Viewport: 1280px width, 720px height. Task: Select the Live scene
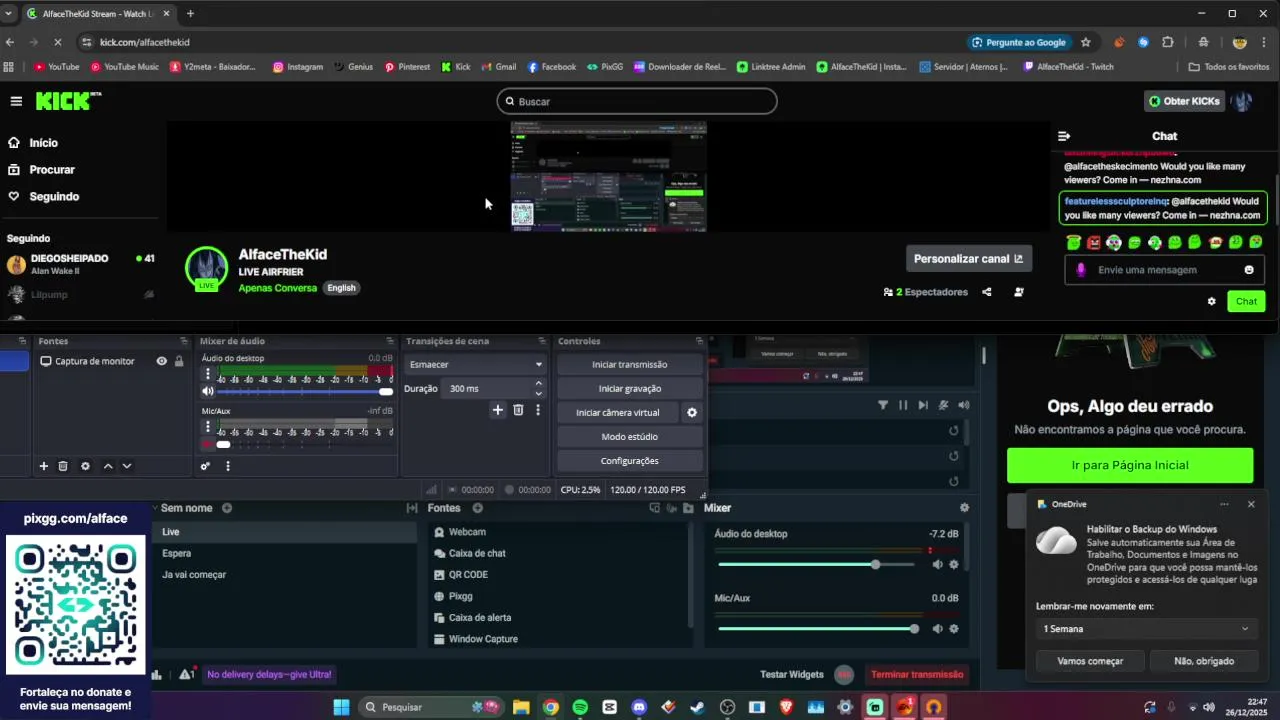click(285, 532)
